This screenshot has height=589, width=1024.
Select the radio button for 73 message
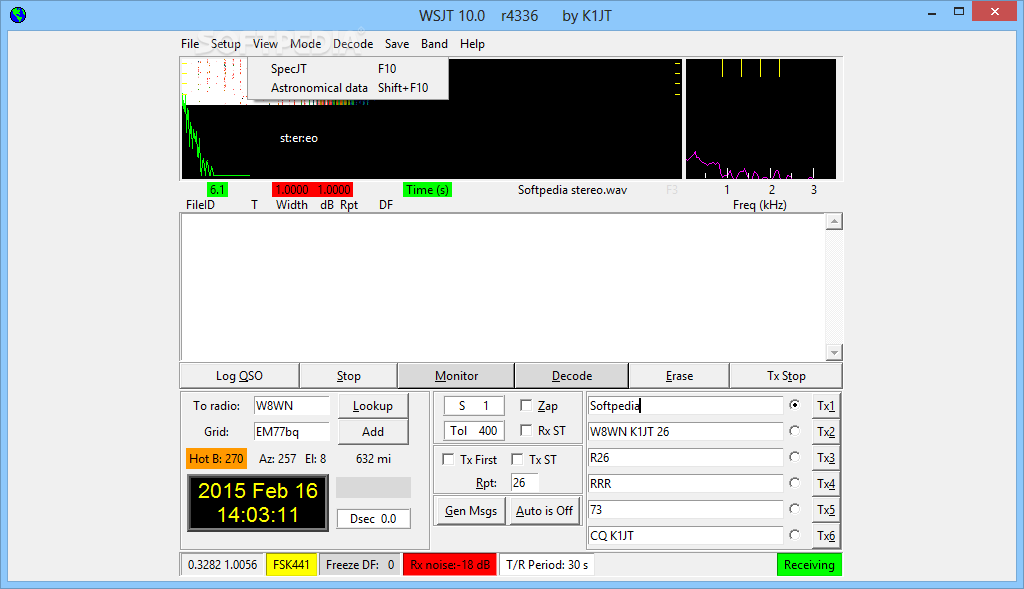794,509
